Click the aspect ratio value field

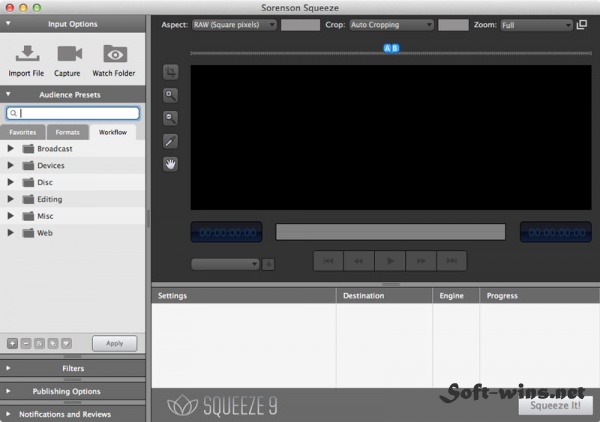pyautogui.click(x=300, y=25)
